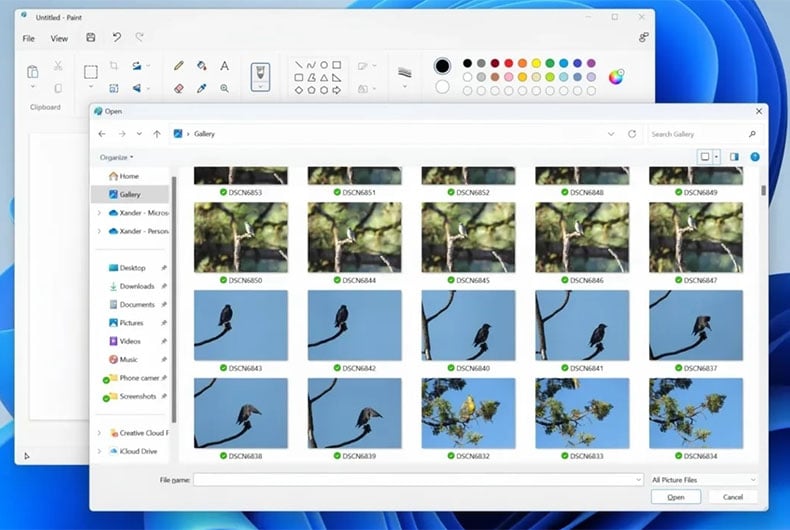Expand the iCloud Drive tree node
The height and width of the screenshot is (530, 790).
click(99, 451)
